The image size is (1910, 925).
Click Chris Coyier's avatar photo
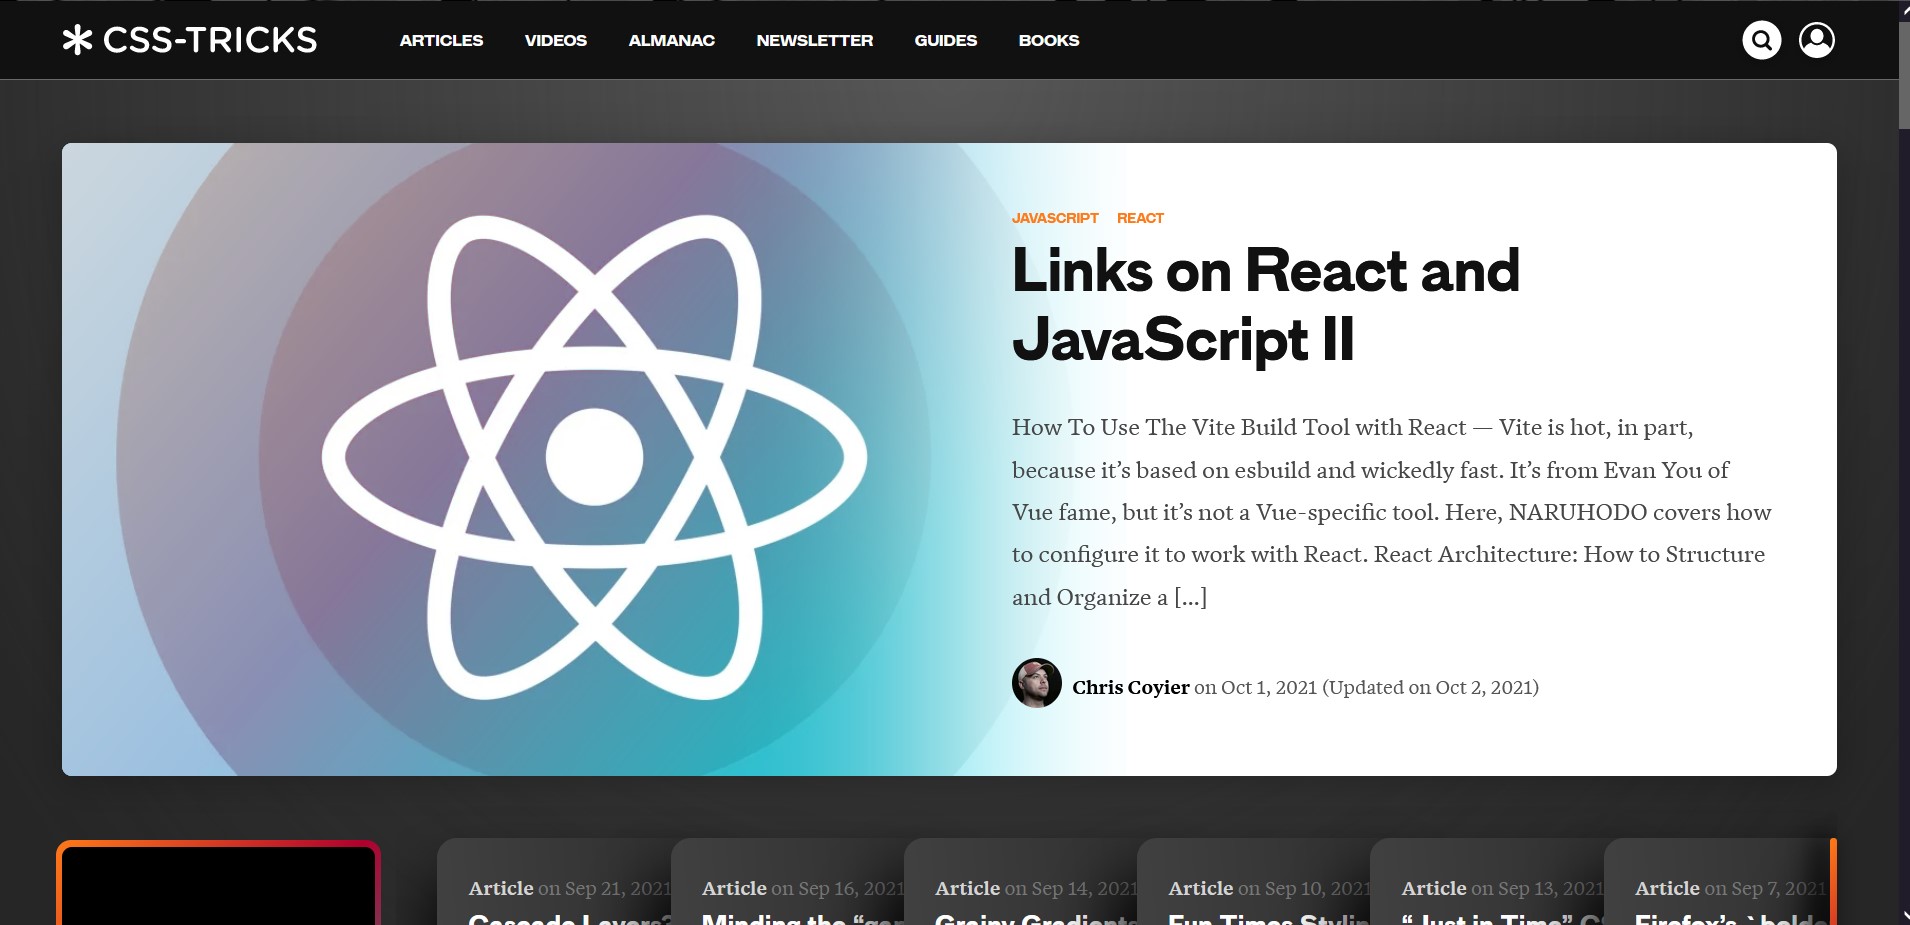tap(1037, 683)
